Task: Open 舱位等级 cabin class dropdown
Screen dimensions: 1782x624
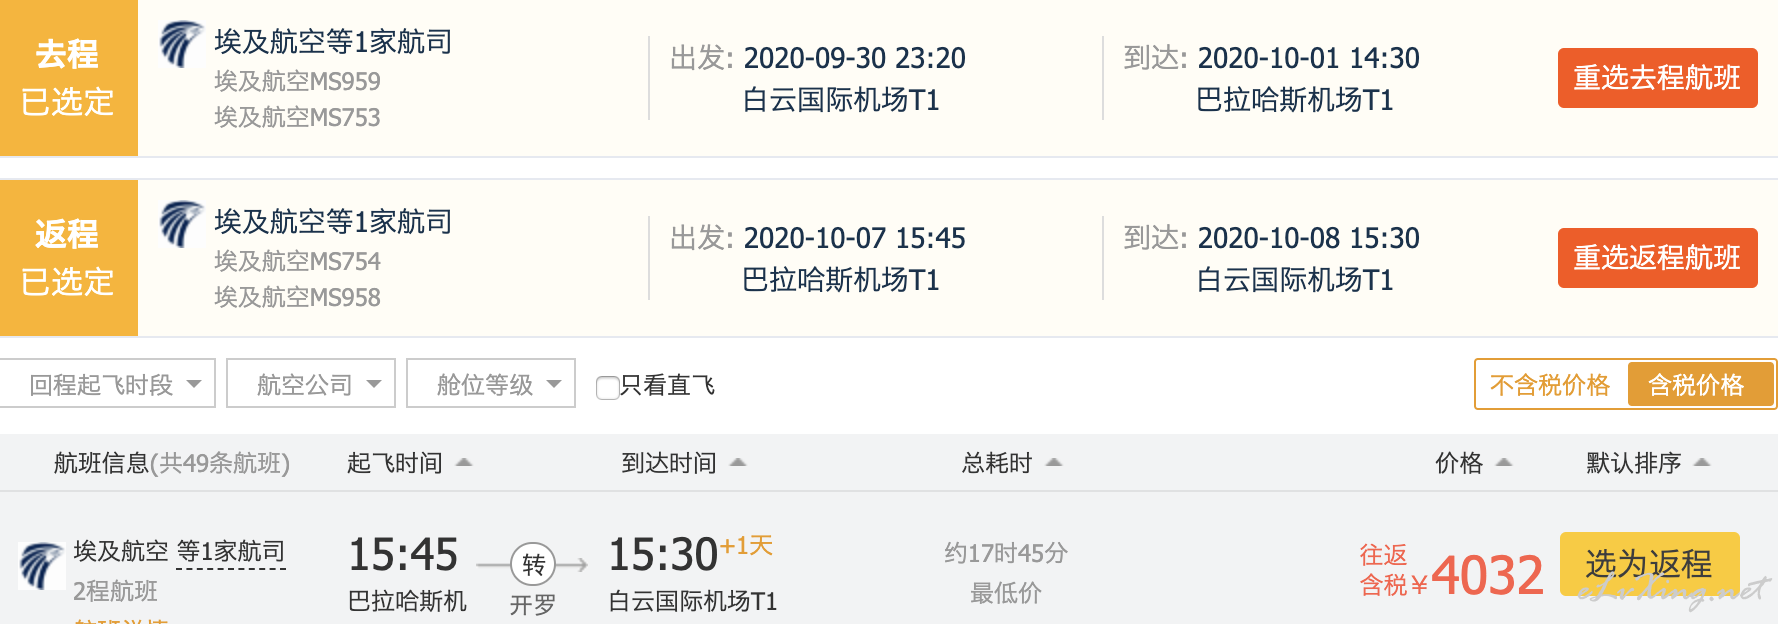Action: click(x=491, y=384)
